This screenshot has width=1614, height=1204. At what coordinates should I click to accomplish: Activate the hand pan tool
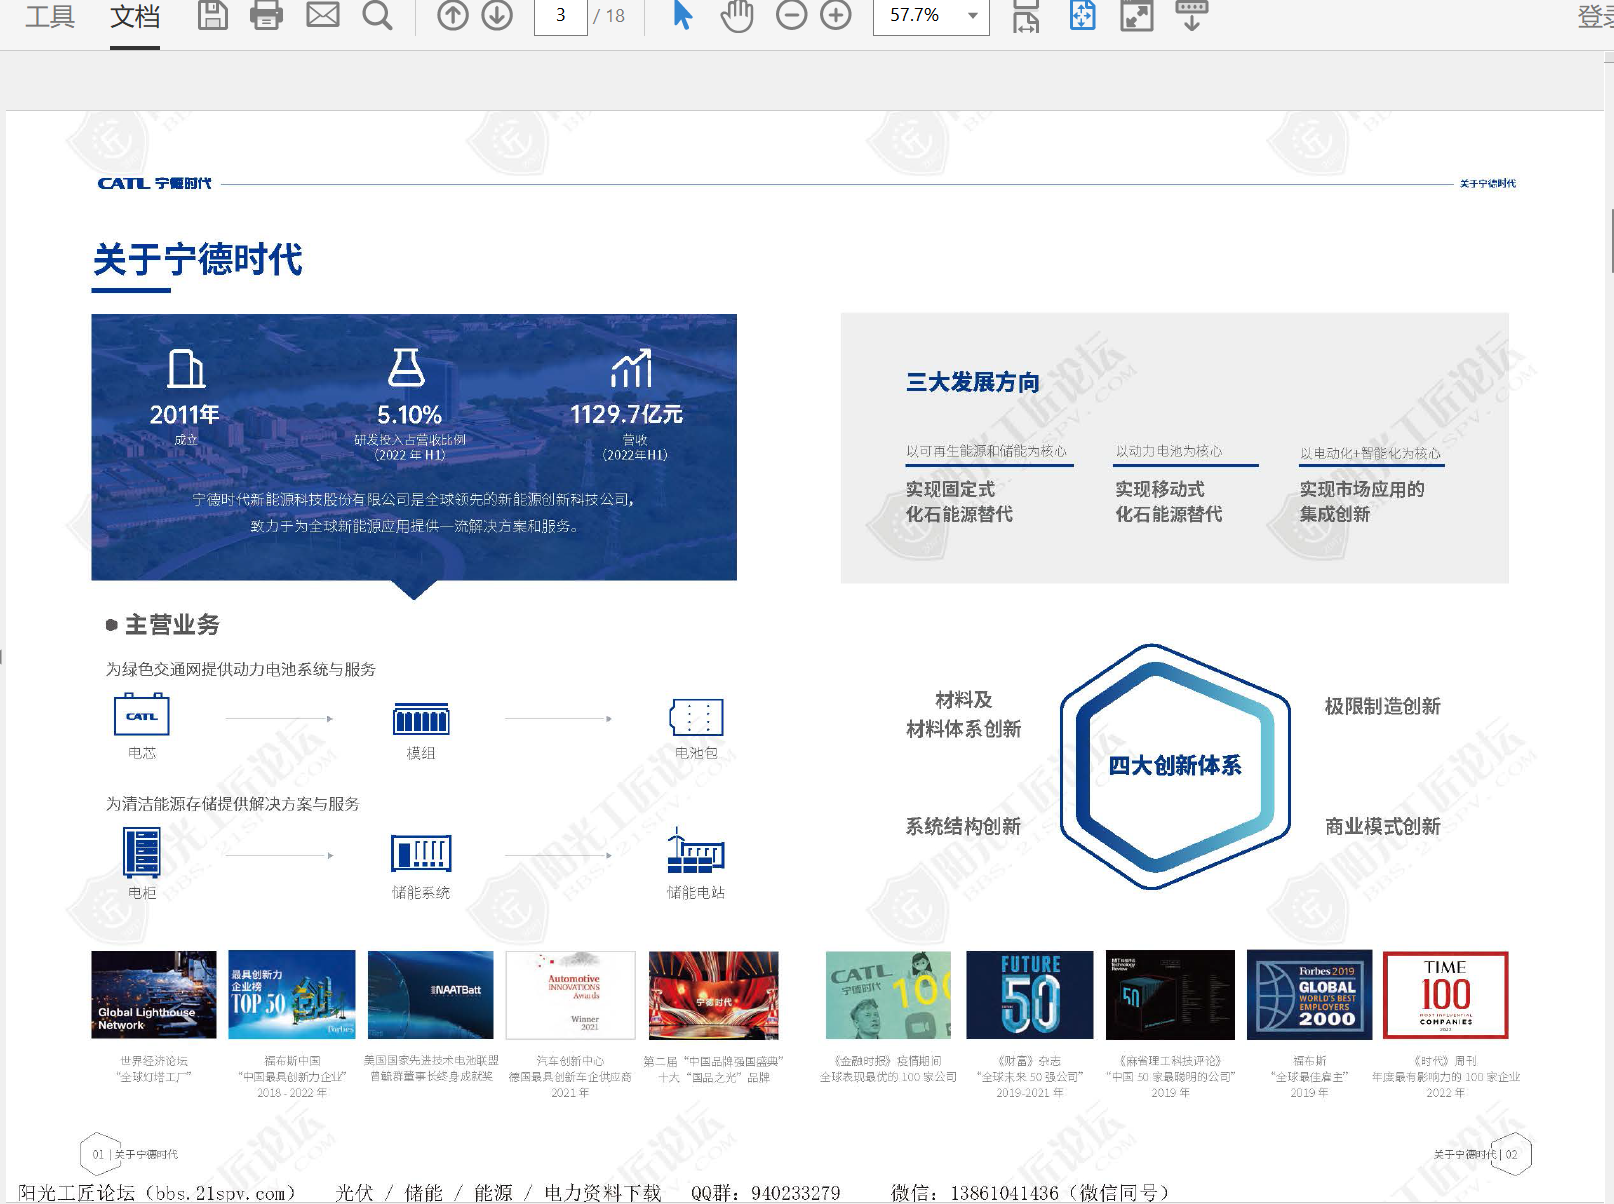pyautogui.click(x=737, y=15)
